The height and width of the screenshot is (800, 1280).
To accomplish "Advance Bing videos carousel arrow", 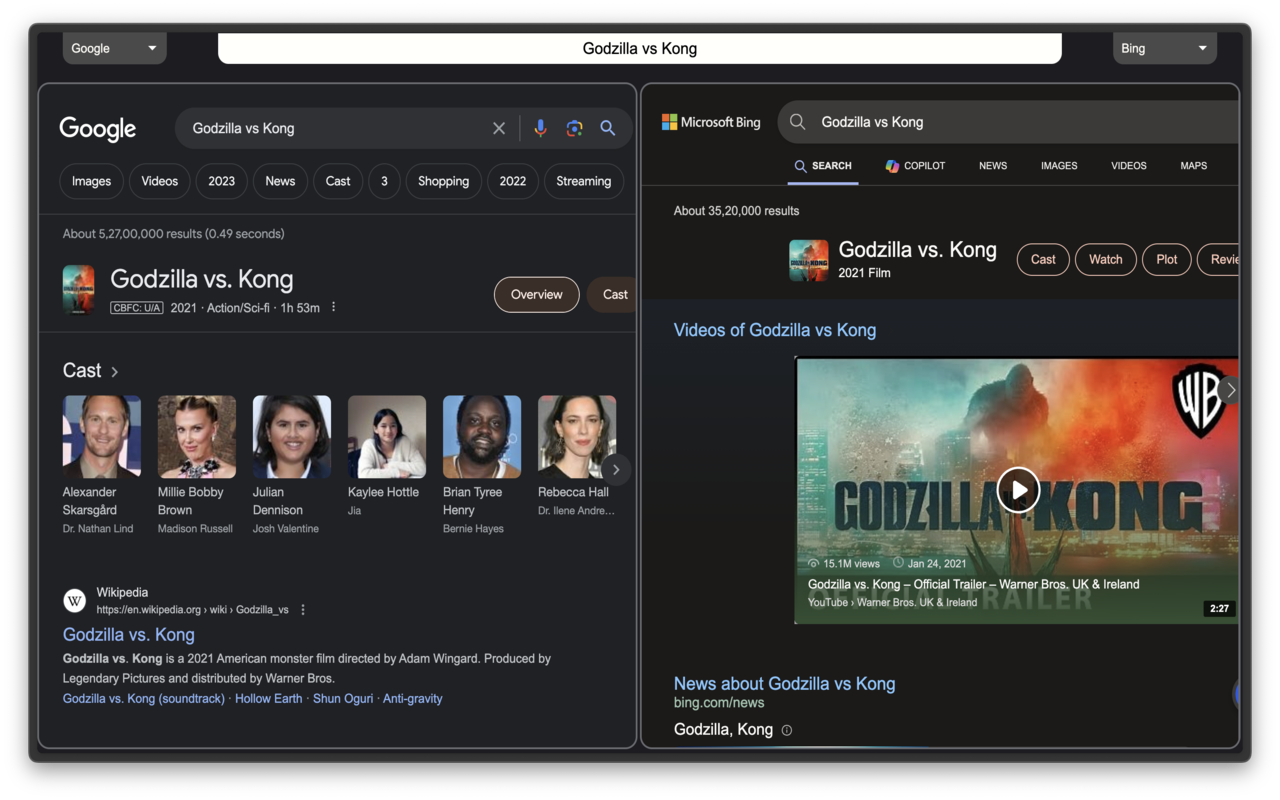I will click(x=1230, y=390).
